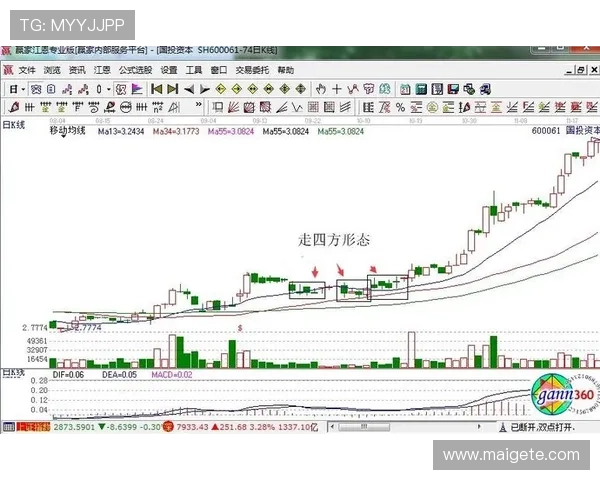Click the Ma34=3.1773 moving average label
Viewport: 600px width, 480px height.
coord(176,132)
